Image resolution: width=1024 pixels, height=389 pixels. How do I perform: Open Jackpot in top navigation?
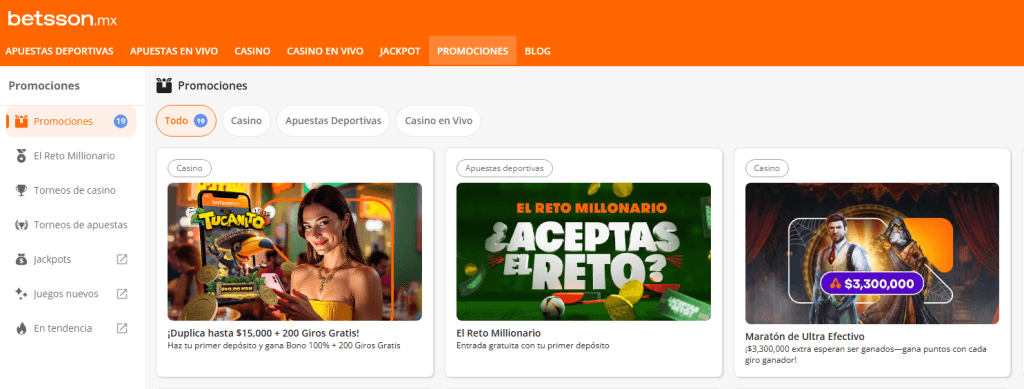coord(400,51)
